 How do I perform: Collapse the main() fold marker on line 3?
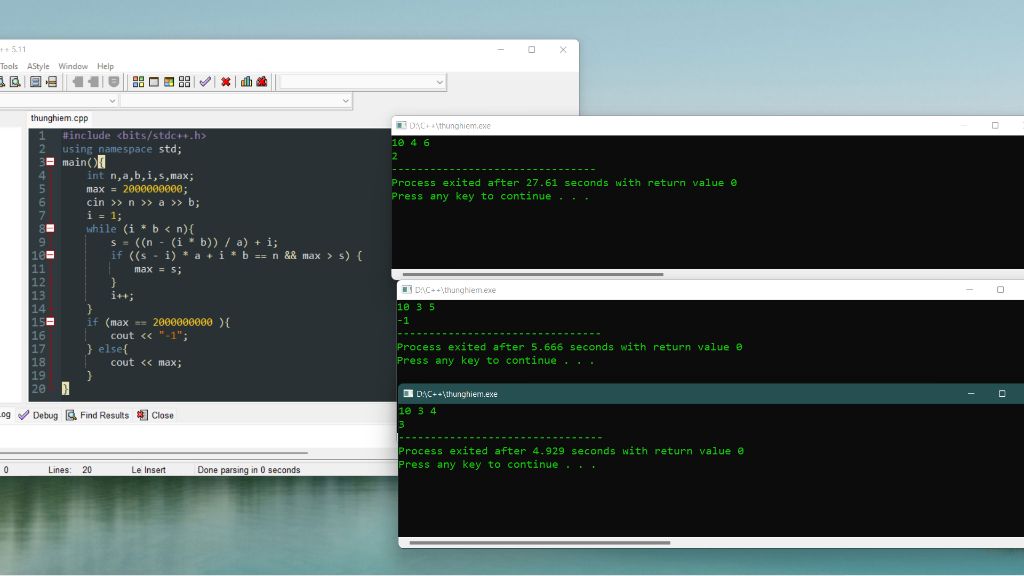click(50, 162)
